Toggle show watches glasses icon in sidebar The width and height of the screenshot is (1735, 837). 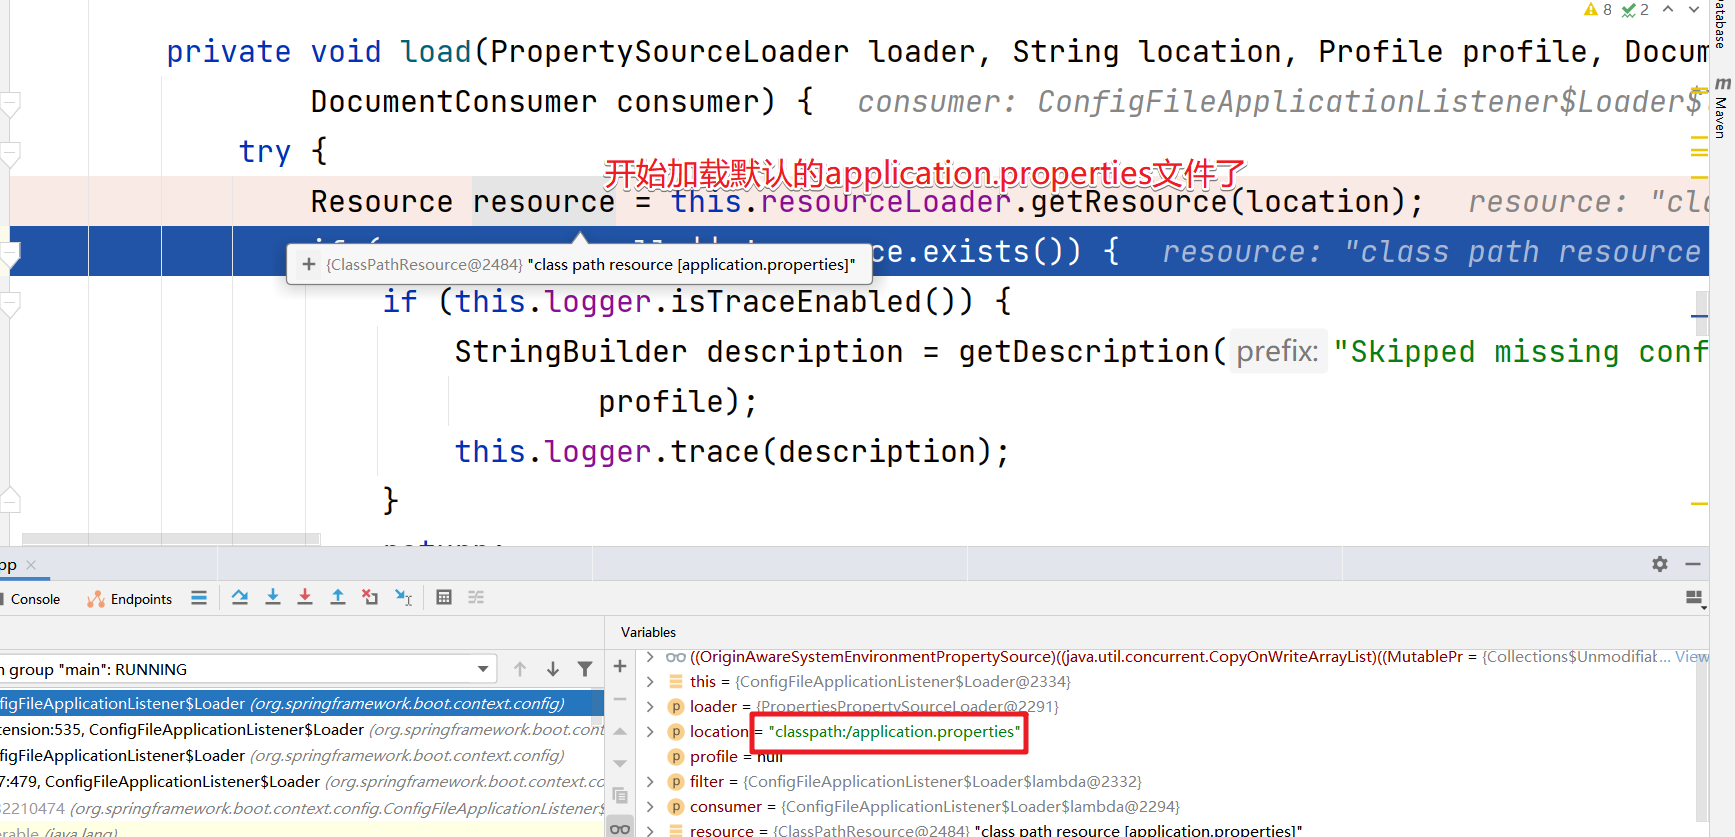(x=620, y=828)
